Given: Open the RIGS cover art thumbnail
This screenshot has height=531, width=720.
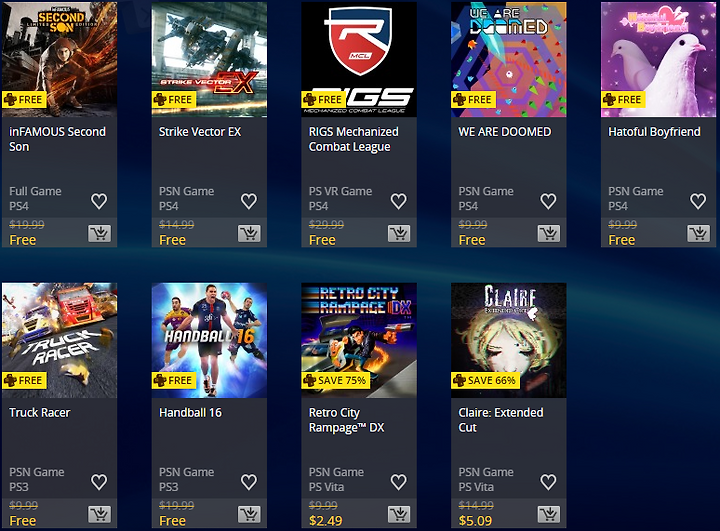Looking at the screenshot, I should (359, 59).
